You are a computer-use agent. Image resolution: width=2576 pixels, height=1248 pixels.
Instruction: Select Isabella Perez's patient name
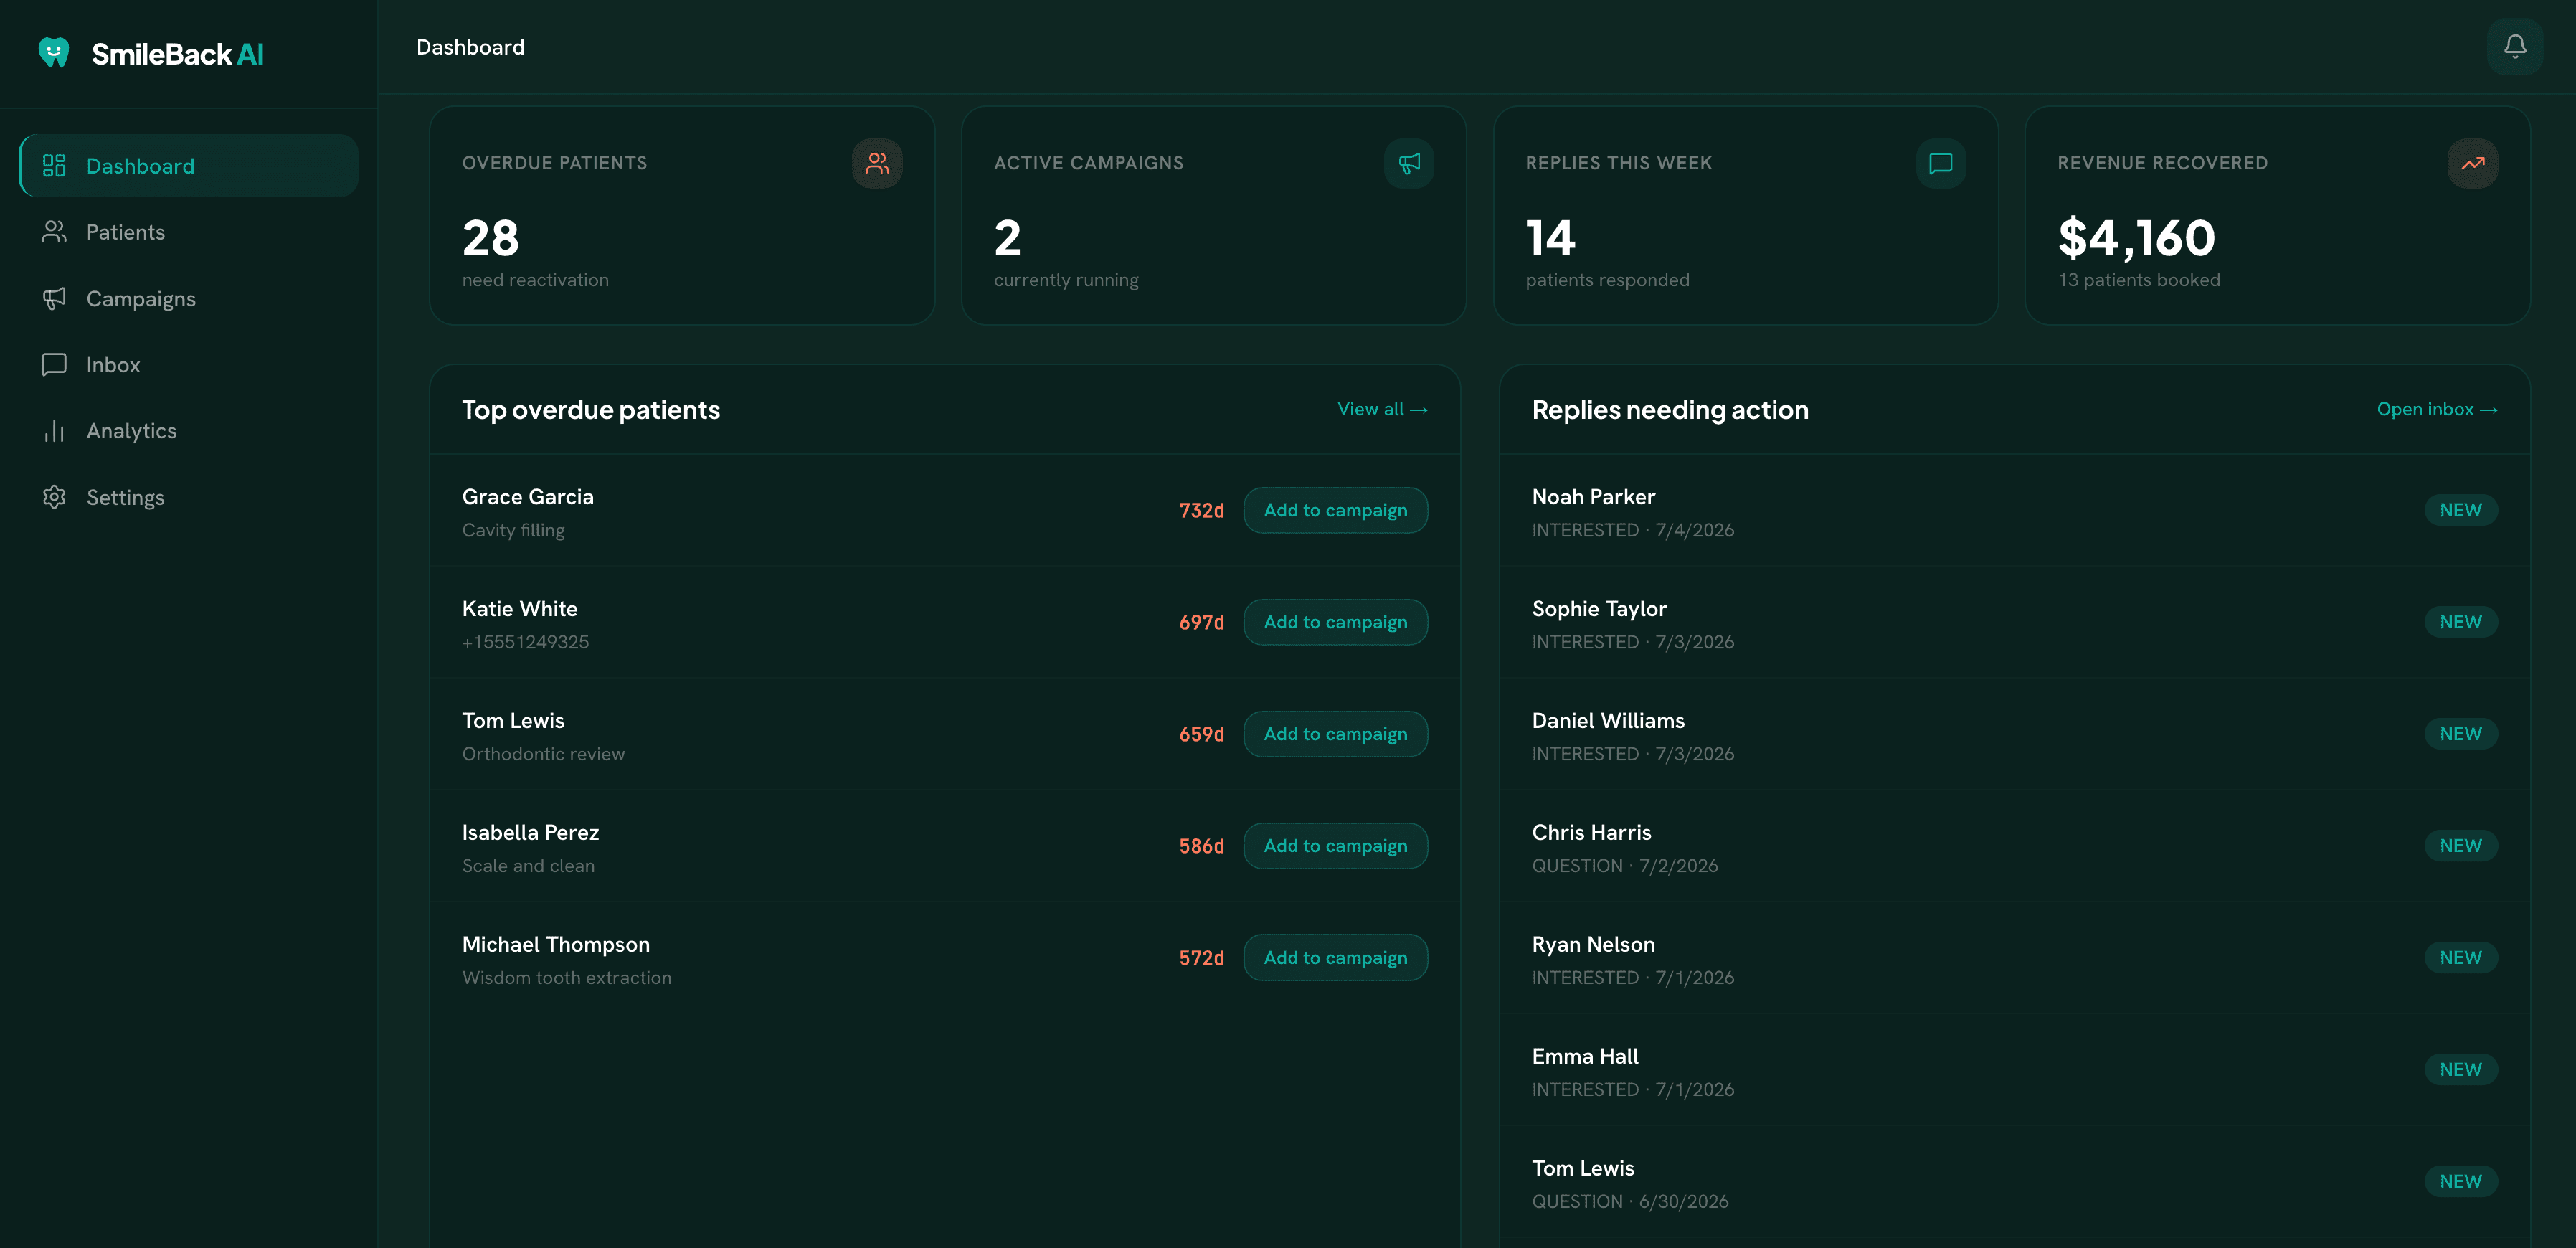pyautogui.click(x=531, y=833)
